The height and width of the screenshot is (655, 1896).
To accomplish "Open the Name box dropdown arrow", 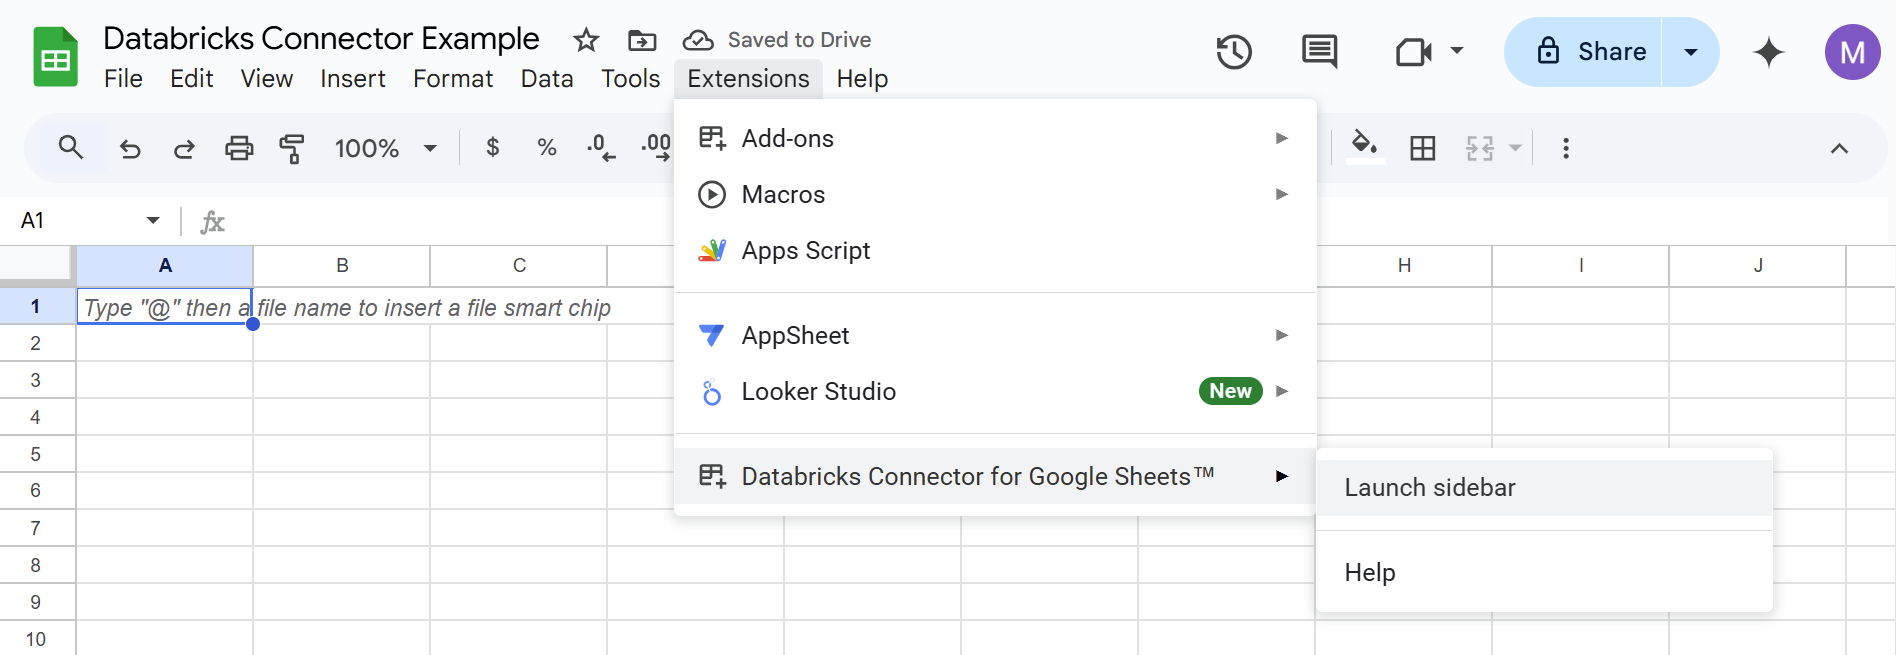I will pos(153,220).
